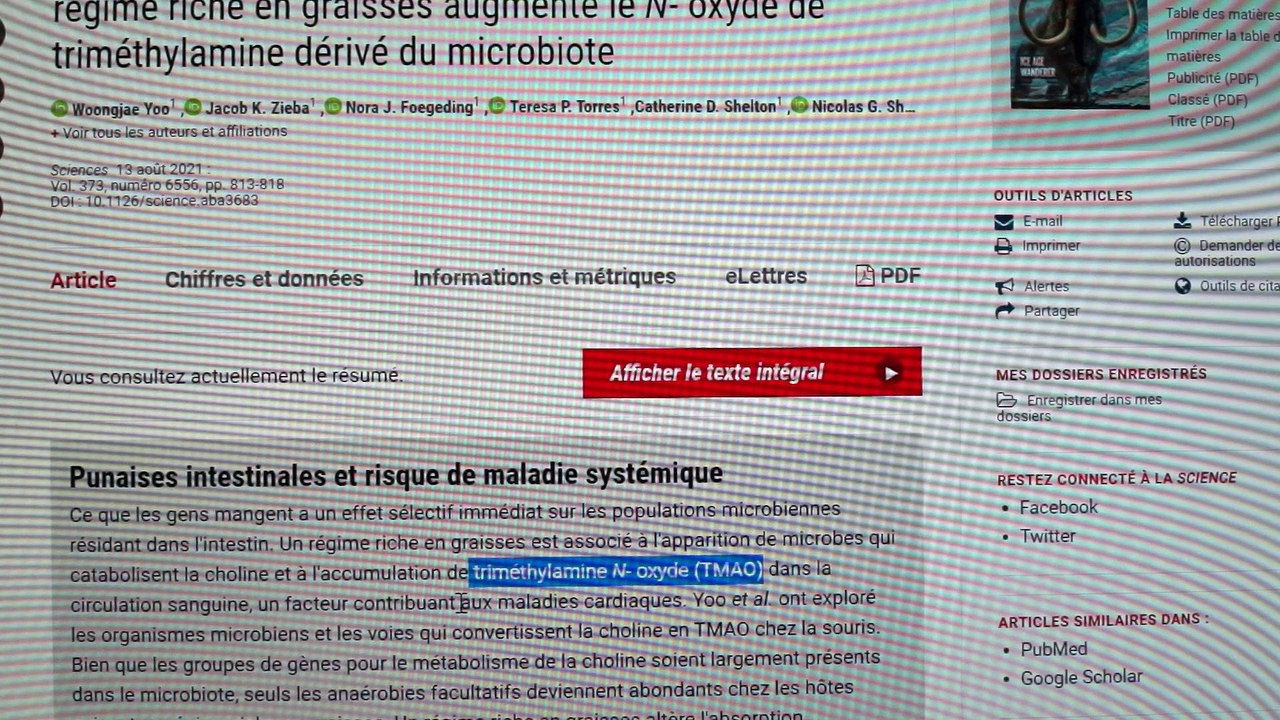Open the Facebook link

(x=1058, y=507)
